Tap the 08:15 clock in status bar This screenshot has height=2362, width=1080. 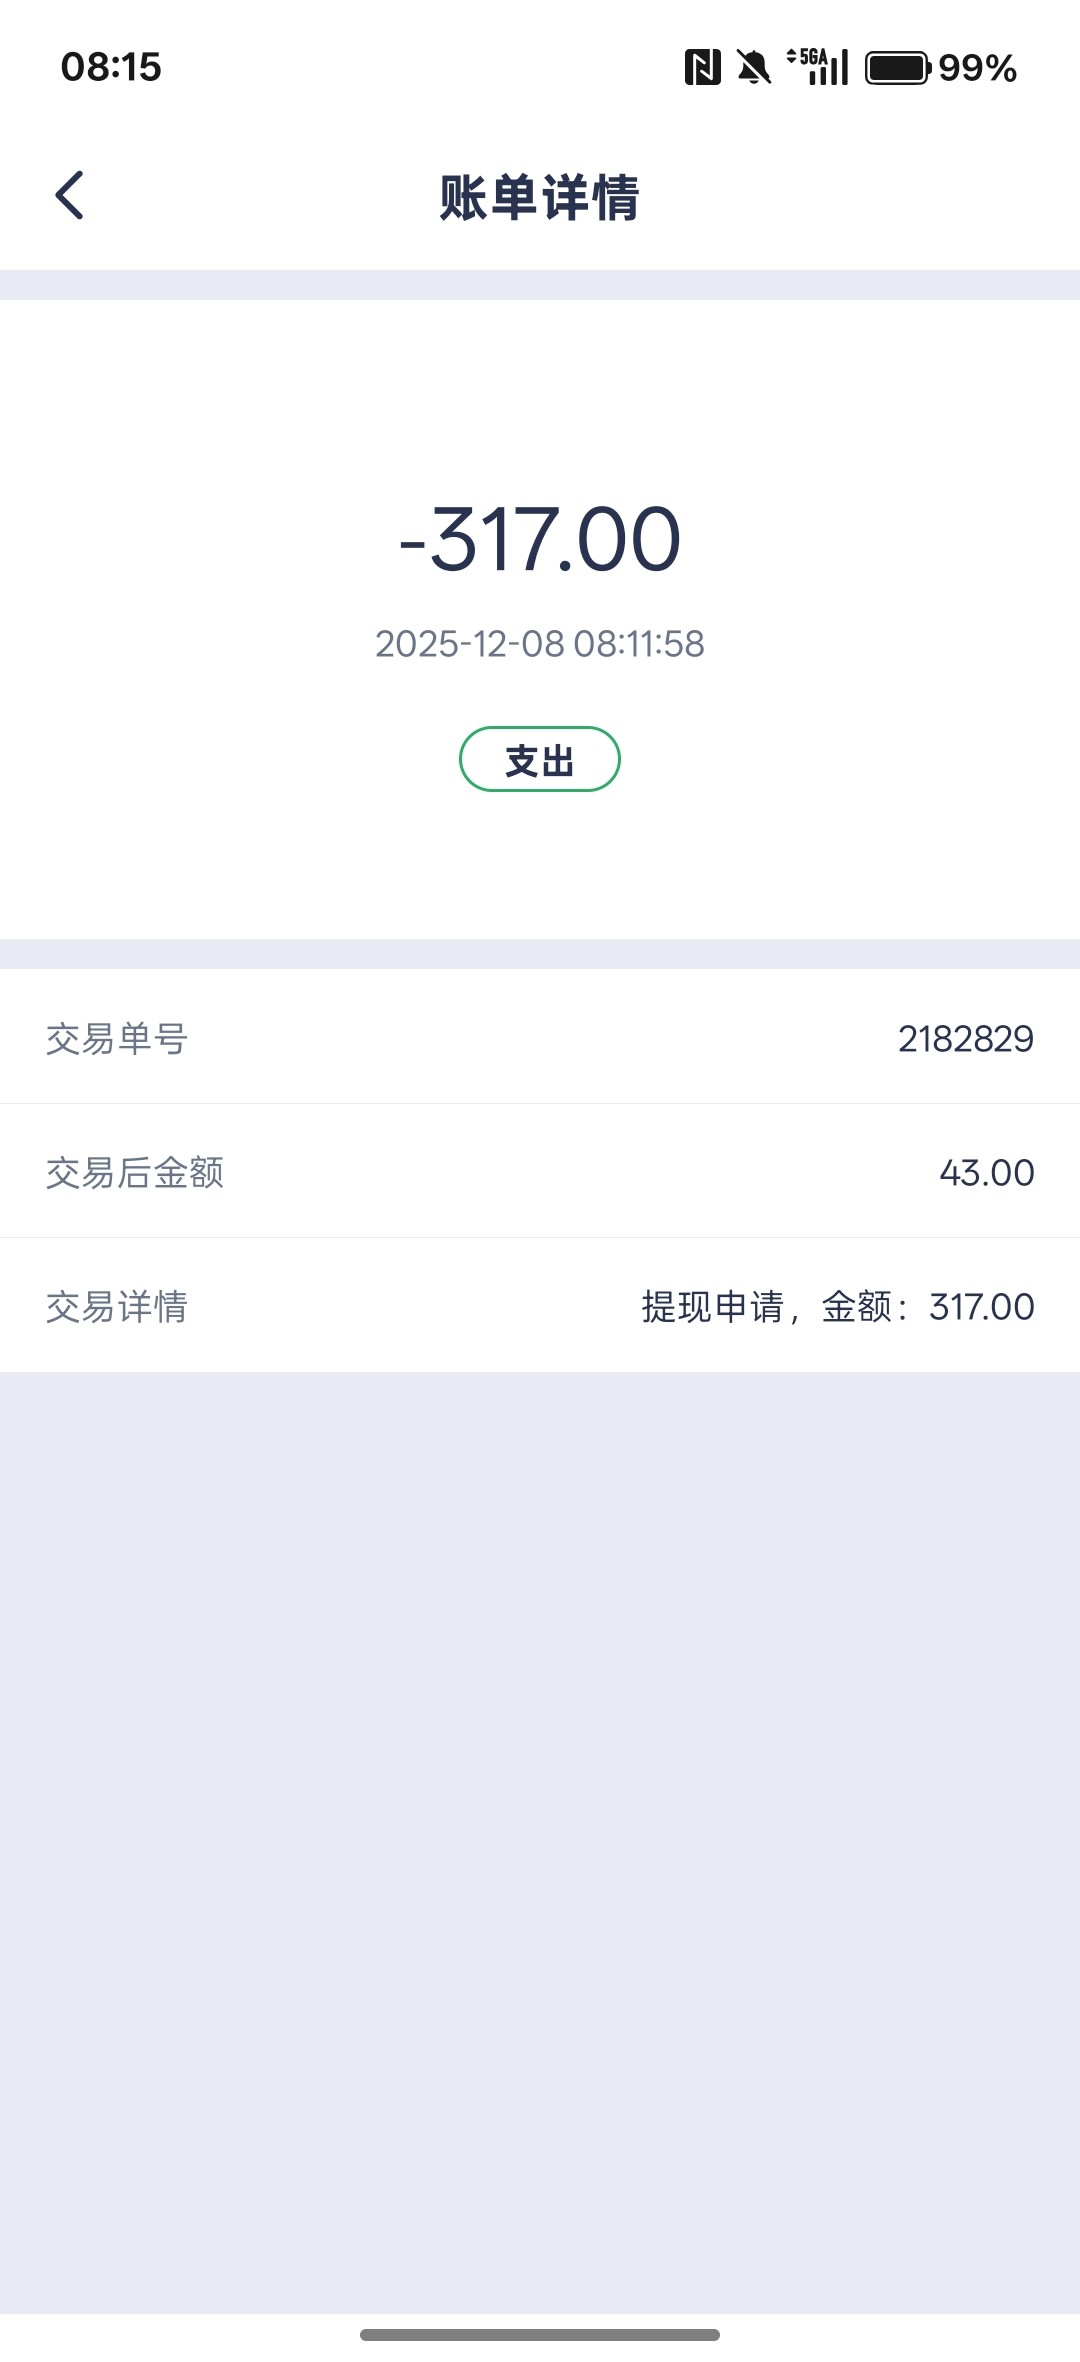[111, 67]
